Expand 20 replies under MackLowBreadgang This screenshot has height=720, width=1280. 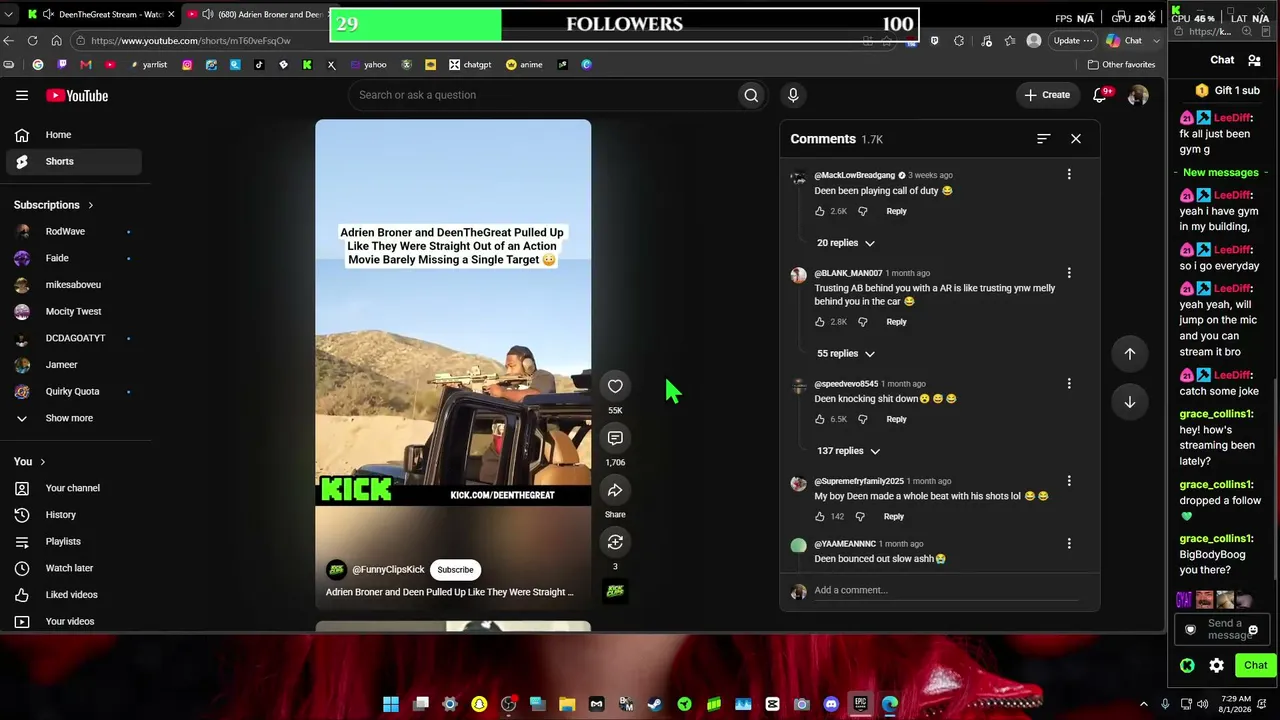pos(846,243)
